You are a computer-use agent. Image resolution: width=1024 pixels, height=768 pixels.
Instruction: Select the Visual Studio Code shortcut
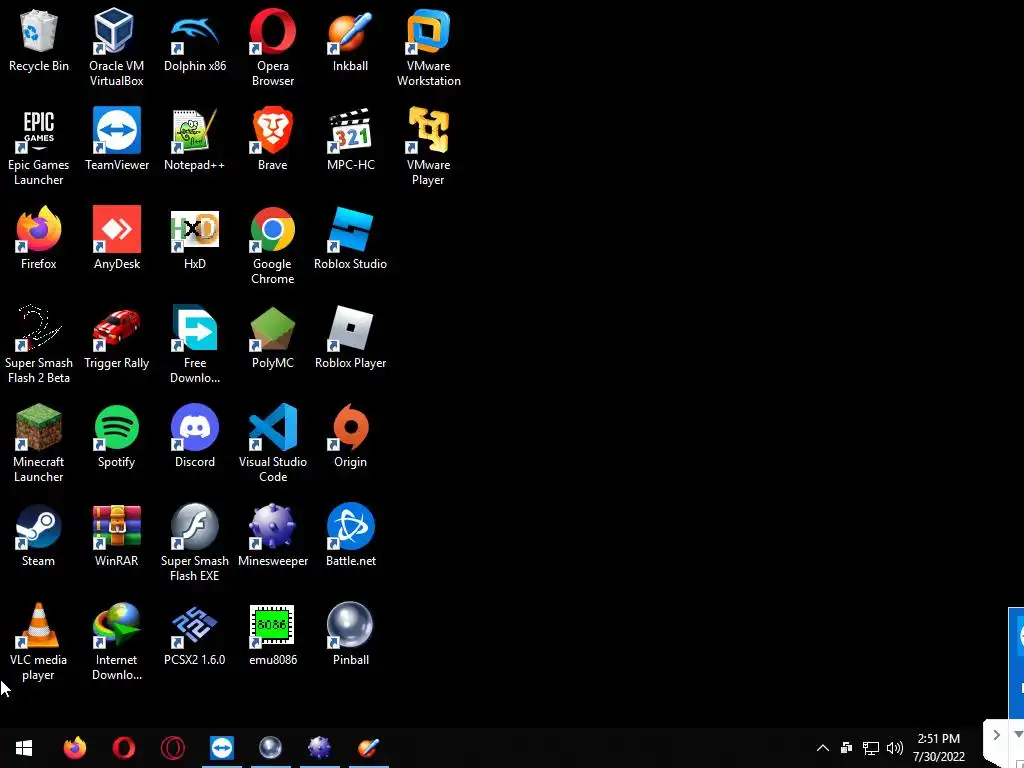click(x=272, y=444)
